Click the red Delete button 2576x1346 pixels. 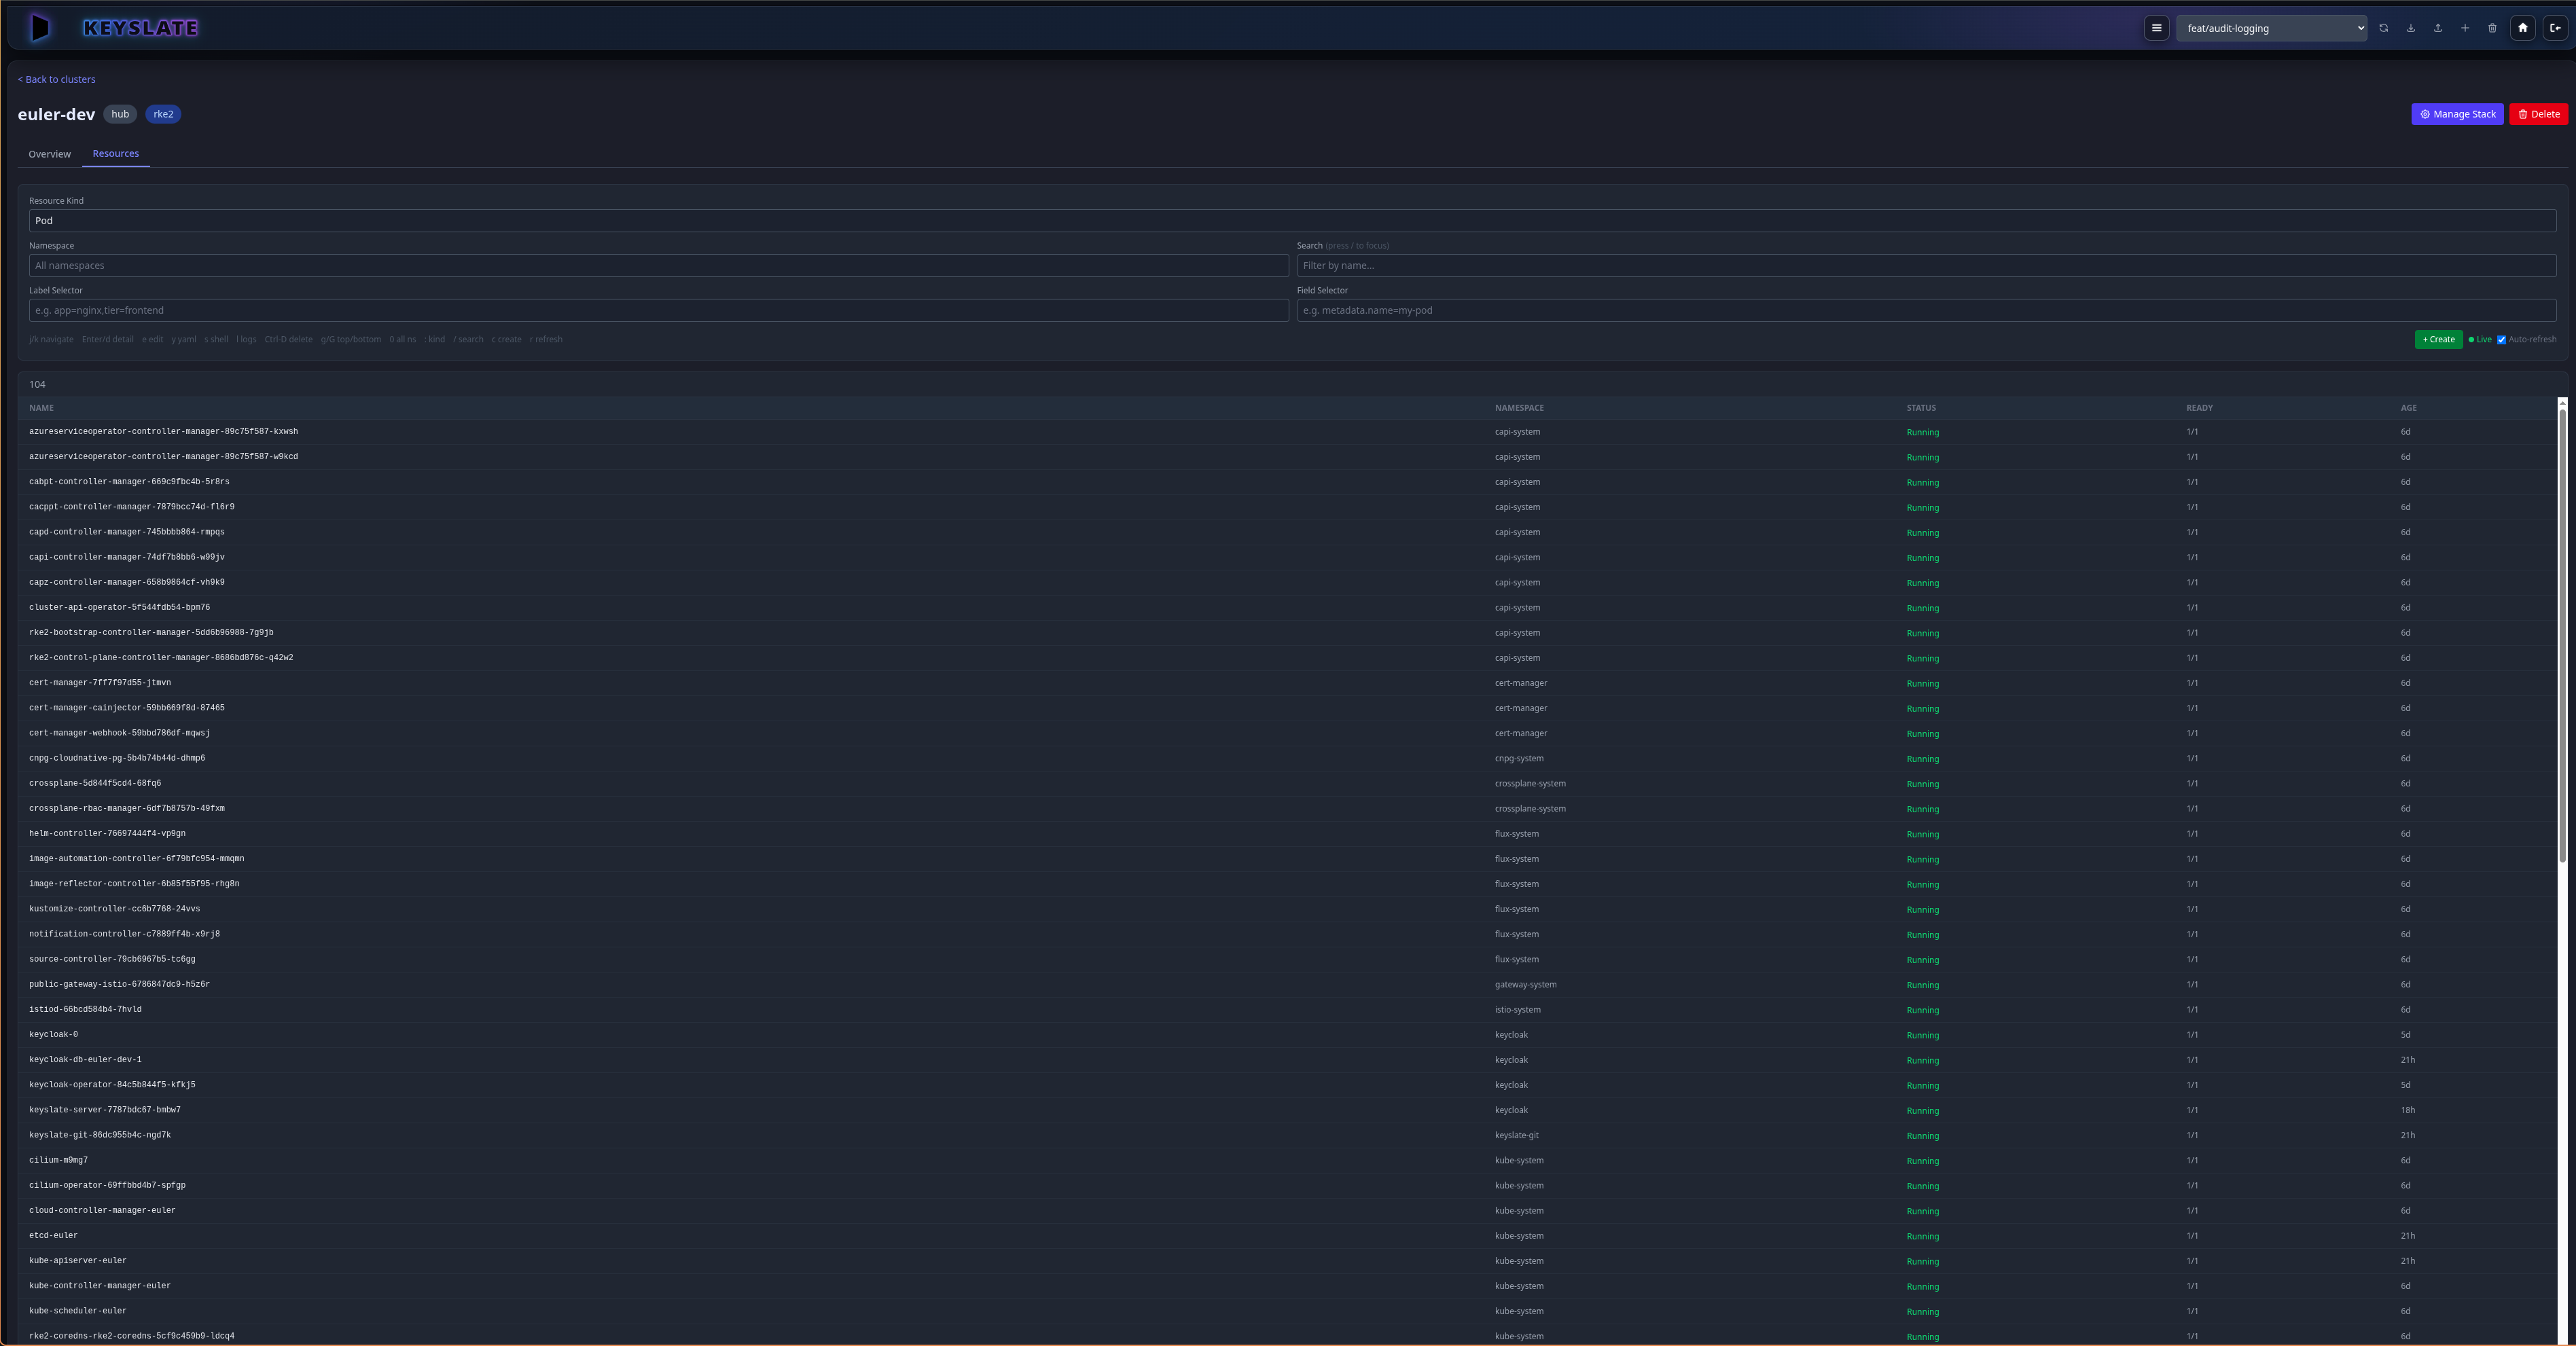[2538, 114]
